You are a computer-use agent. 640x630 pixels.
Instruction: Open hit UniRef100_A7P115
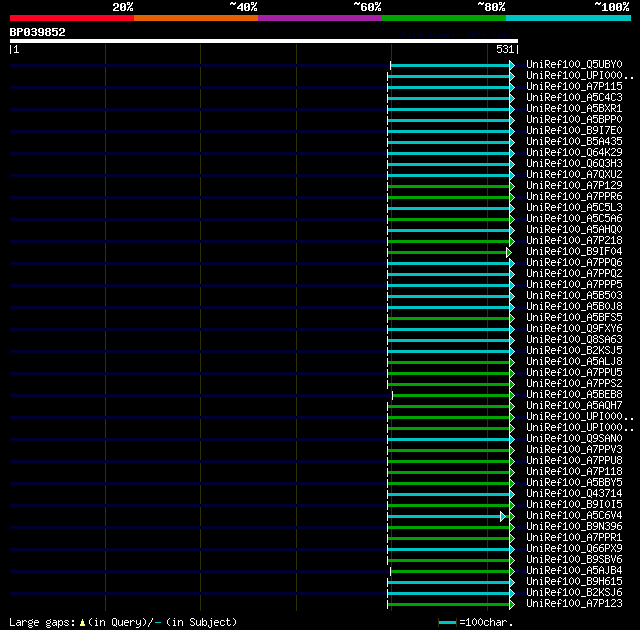574,87
